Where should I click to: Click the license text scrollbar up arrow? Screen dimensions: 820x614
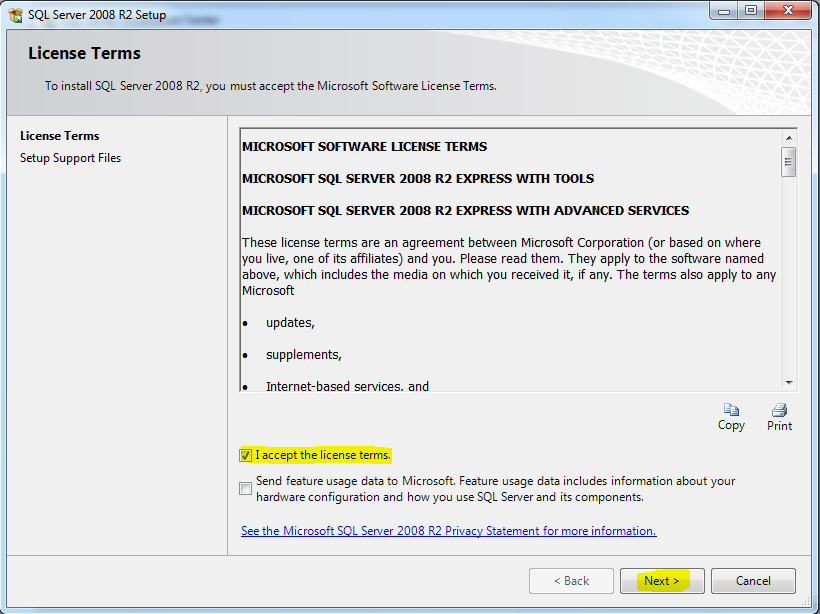pos(789,138)
